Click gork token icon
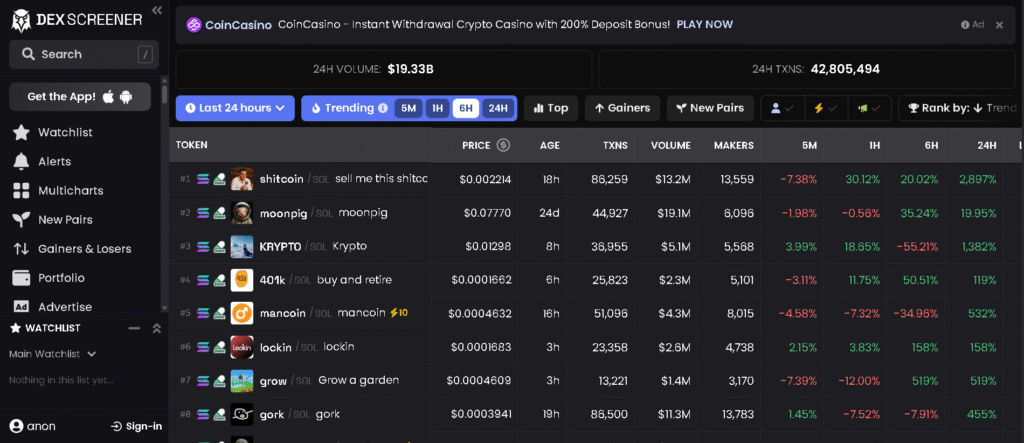 [242, 414]
